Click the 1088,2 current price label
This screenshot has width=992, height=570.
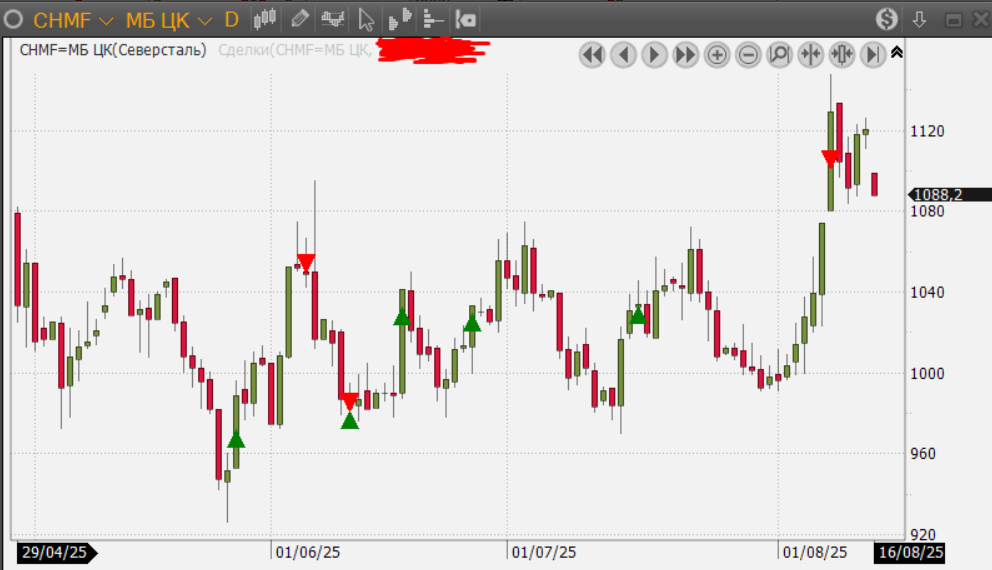(x=937, y=195)
